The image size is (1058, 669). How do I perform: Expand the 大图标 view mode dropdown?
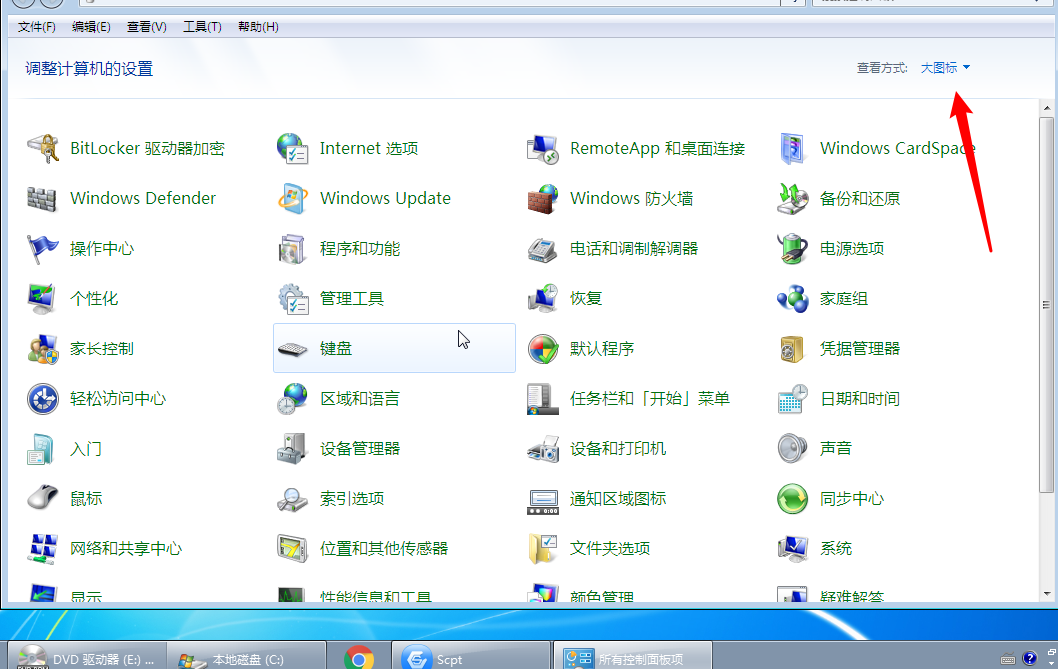(x=945, y=68)
